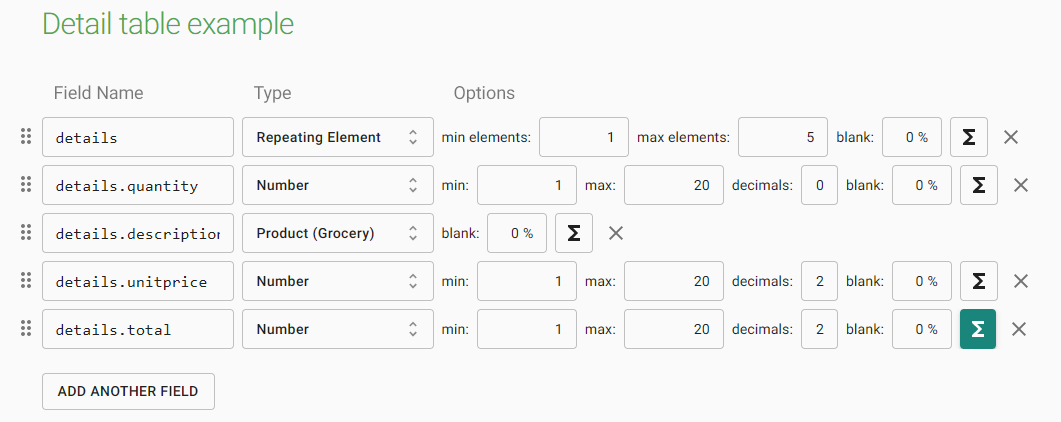Viewport: 1061px width, 422px height.
Task: Remove the details.quantity field
Action: click(x=1021, y=185)
